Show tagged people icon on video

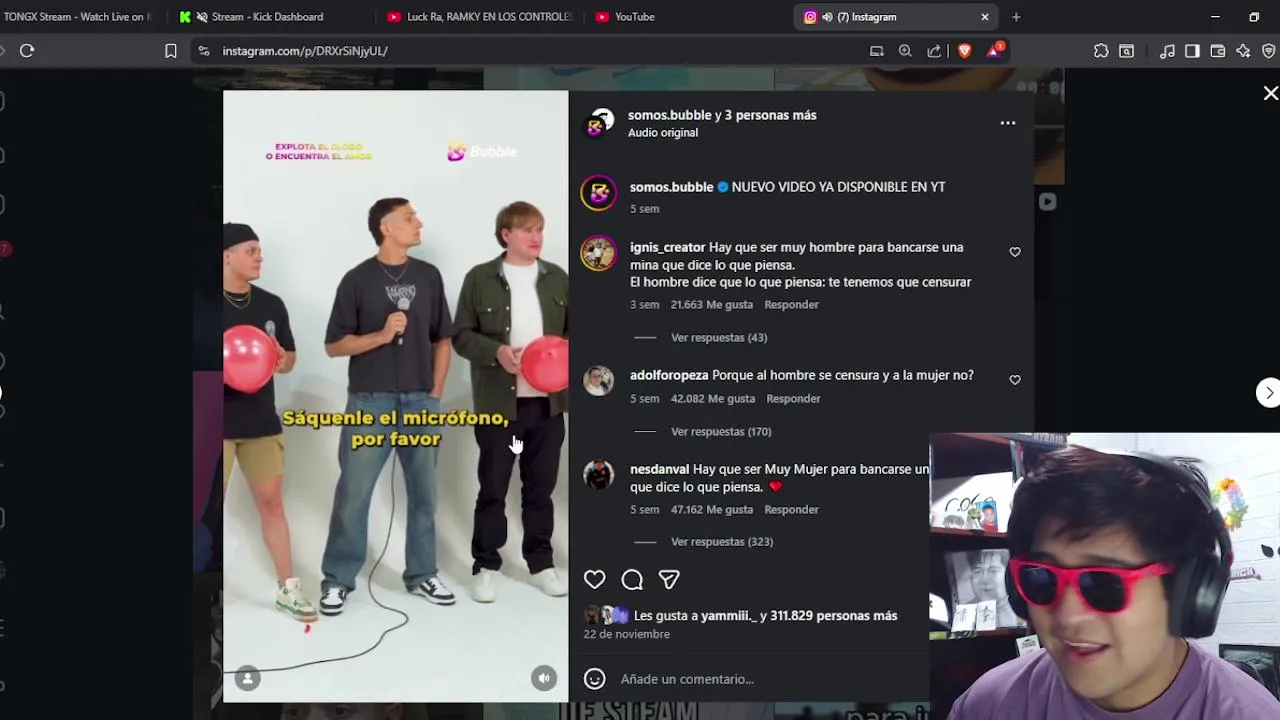(x=247, y=678)
